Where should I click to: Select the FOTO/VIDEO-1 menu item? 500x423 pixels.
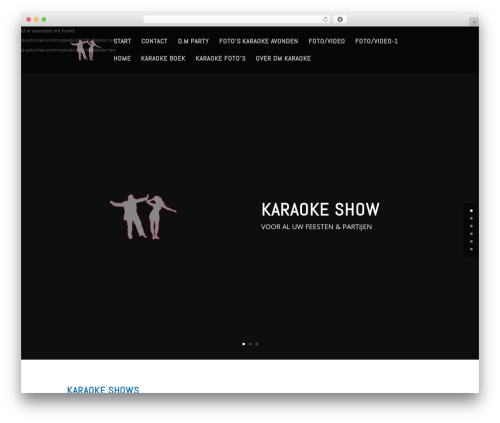pyautogui.click(x=376, y=41)
